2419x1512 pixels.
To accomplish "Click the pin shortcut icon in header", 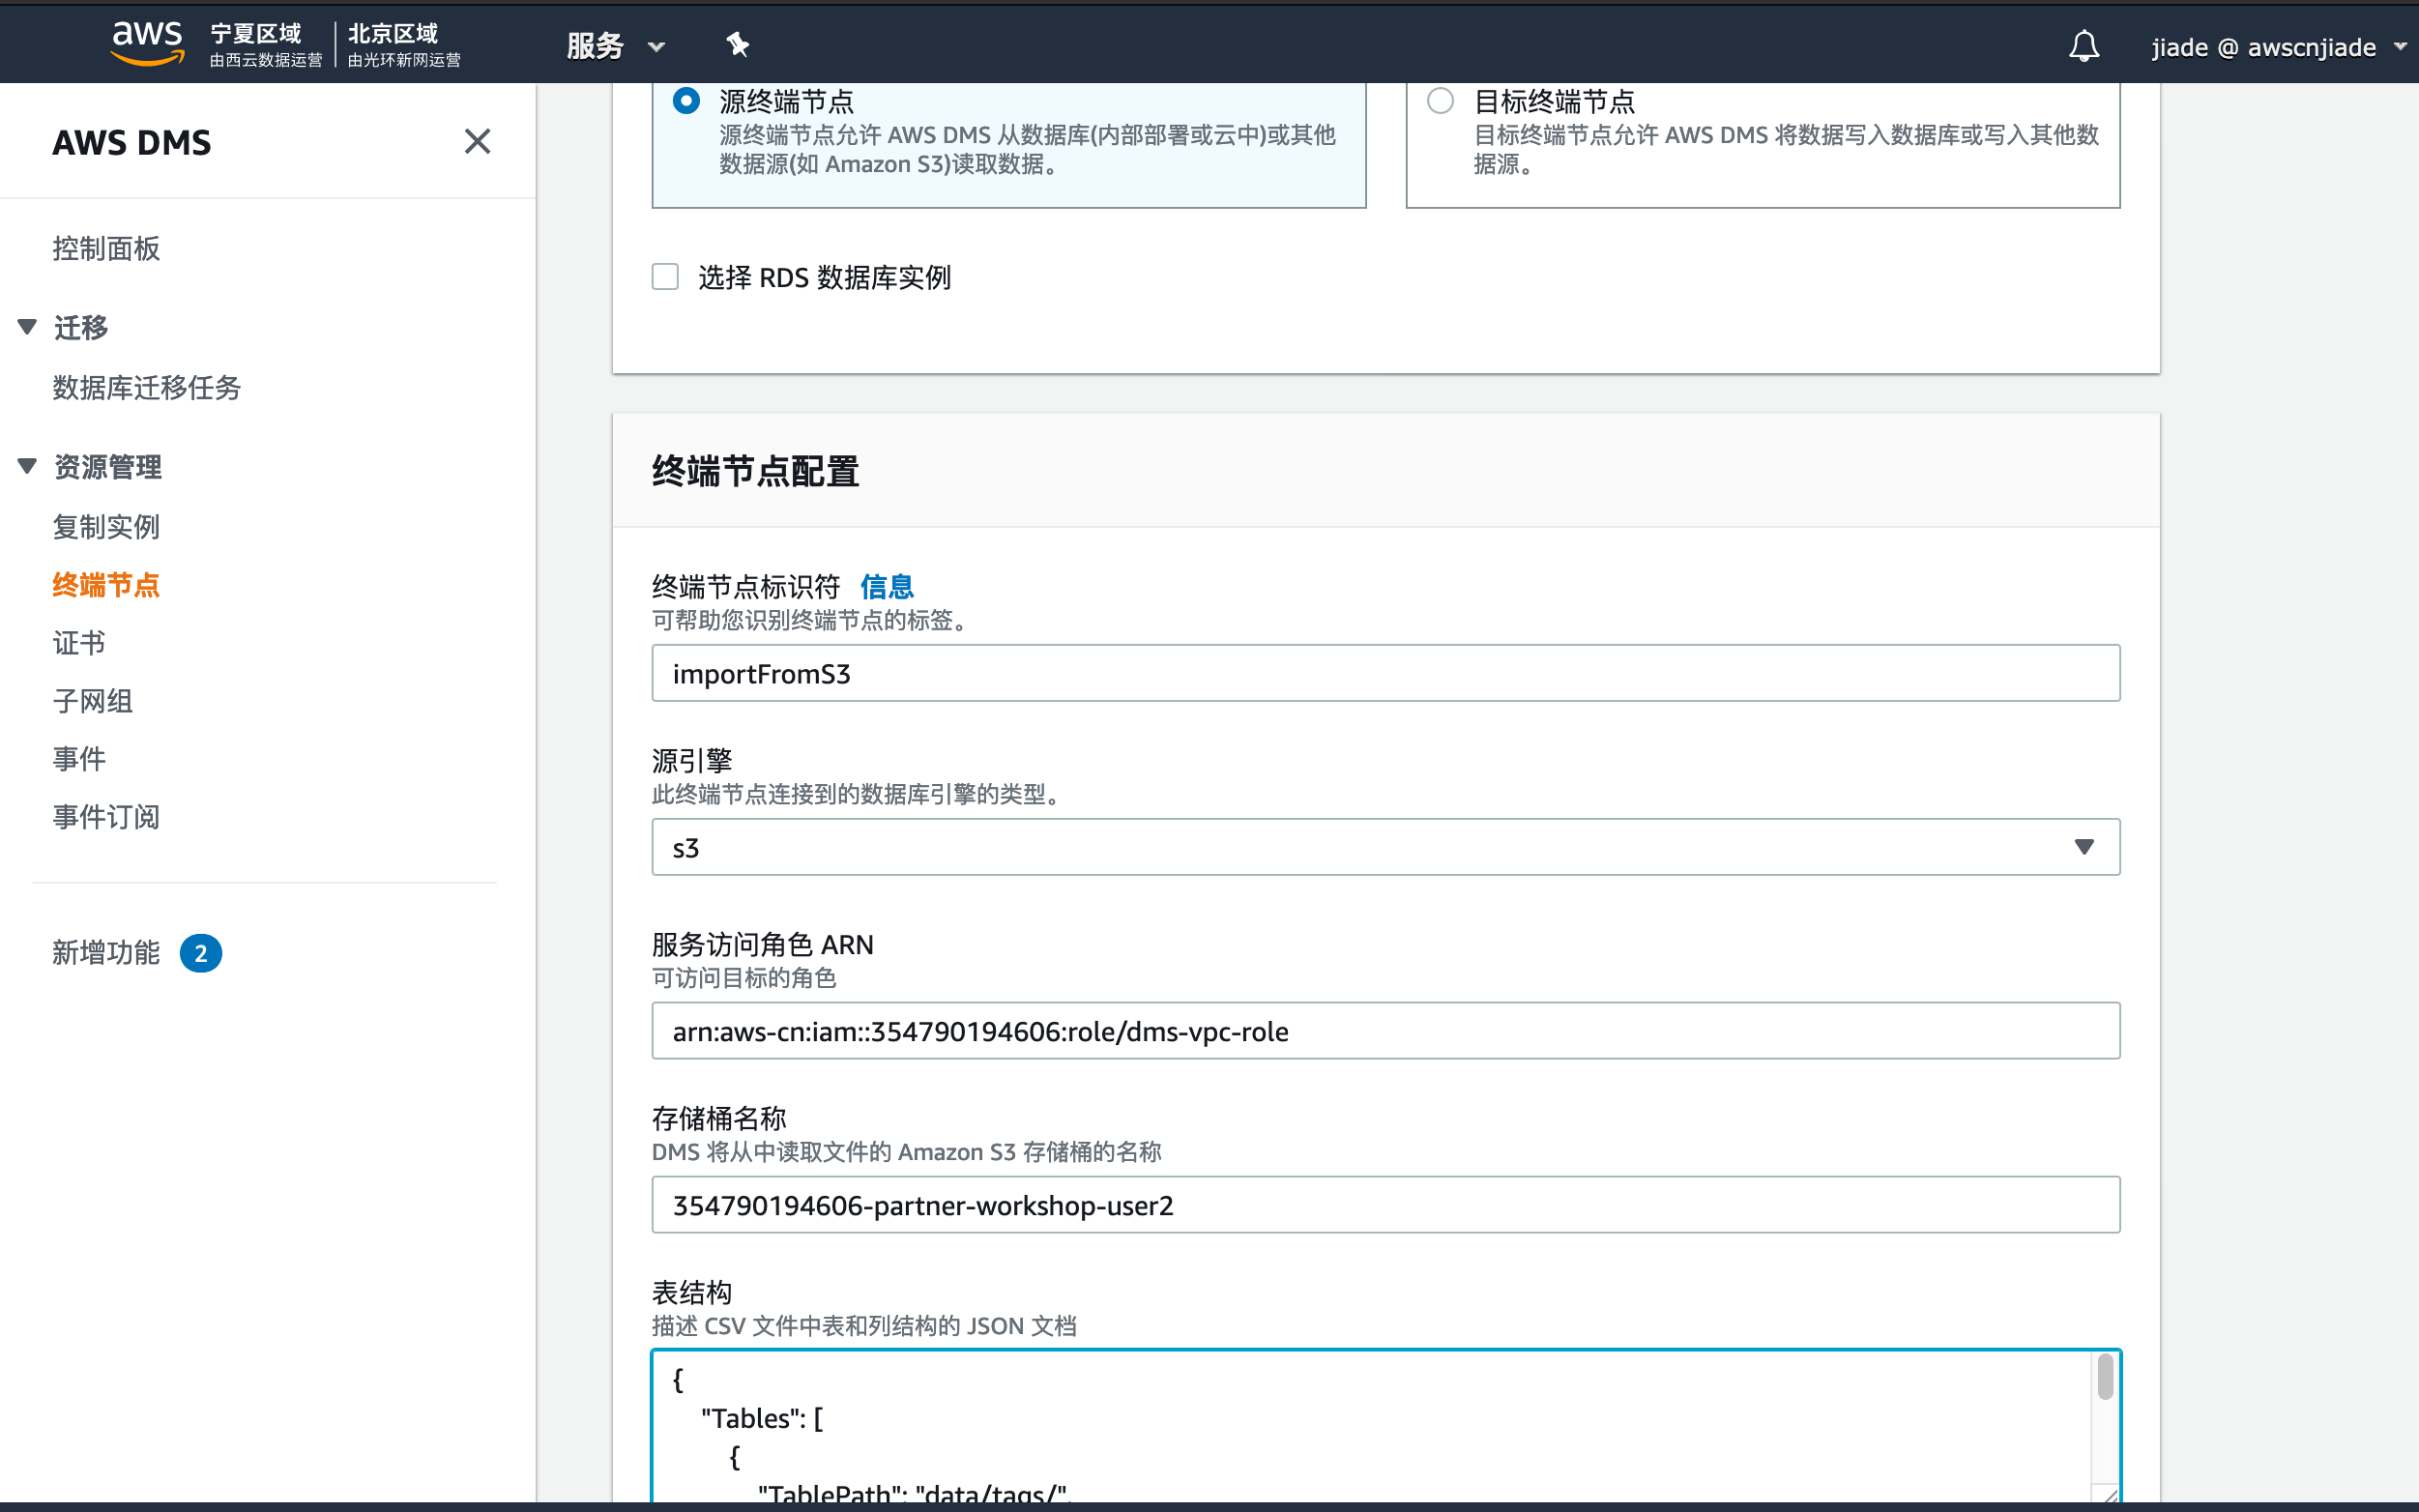I will 737,45.
